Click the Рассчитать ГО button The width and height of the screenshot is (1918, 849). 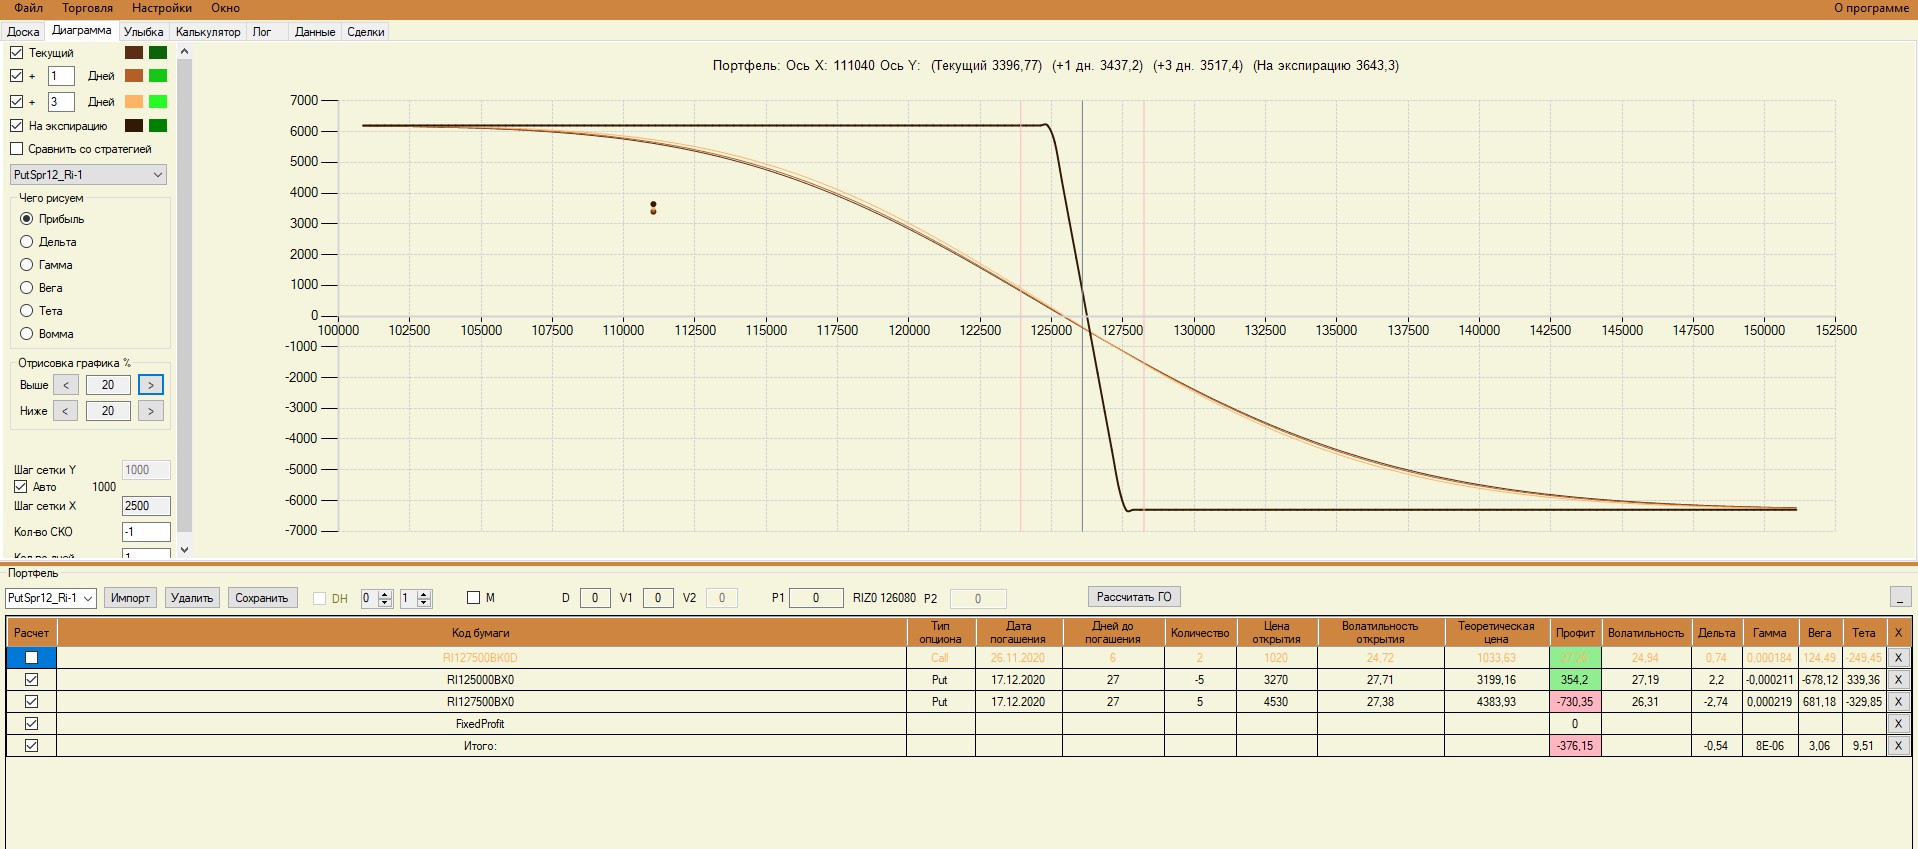click(x=1134, y=597)
